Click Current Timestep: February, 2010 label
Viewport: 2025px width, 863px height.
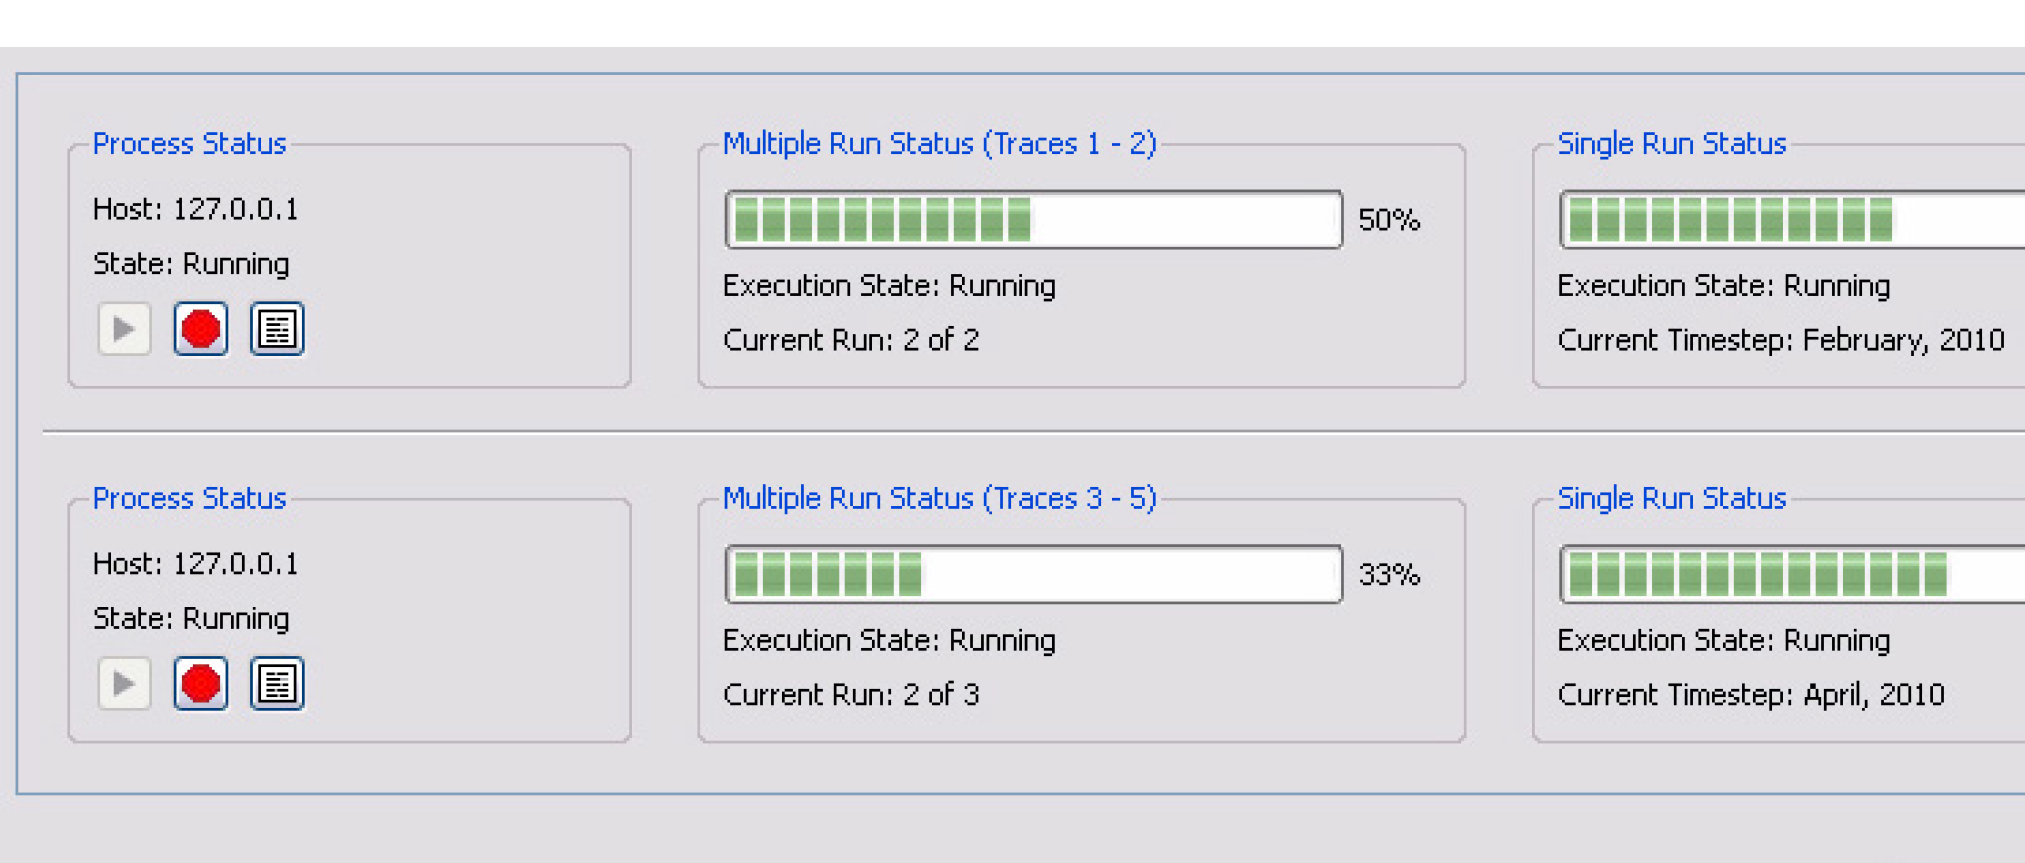(x=1780, y=340)
